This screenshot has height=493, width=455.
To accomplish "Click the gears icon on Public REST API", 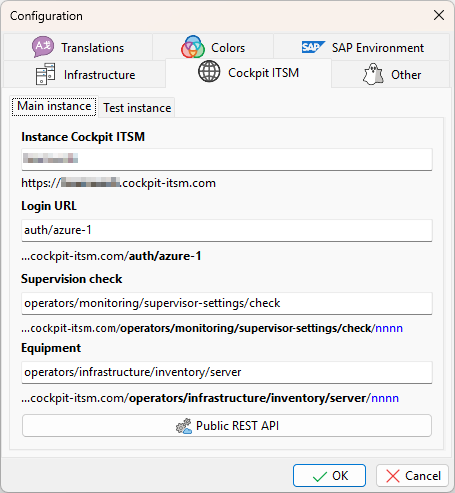I will point(184,426).
